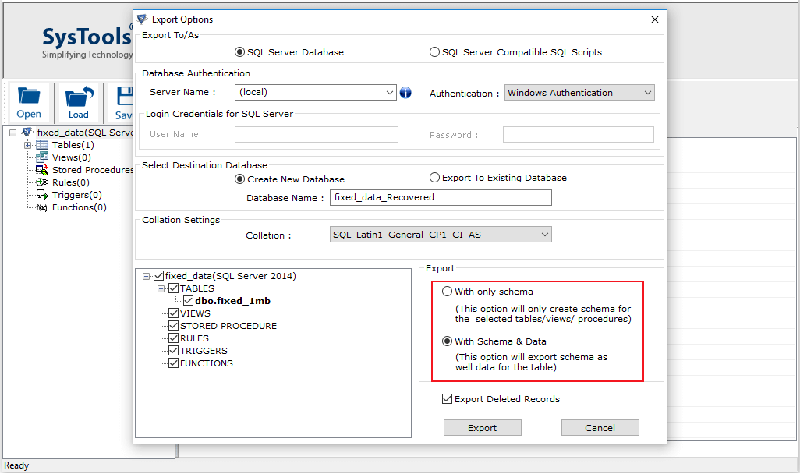The height and width of the screenshot is (474, 800).
Task: Select Triggers(0) in left tree
Action: pos(77,195)
